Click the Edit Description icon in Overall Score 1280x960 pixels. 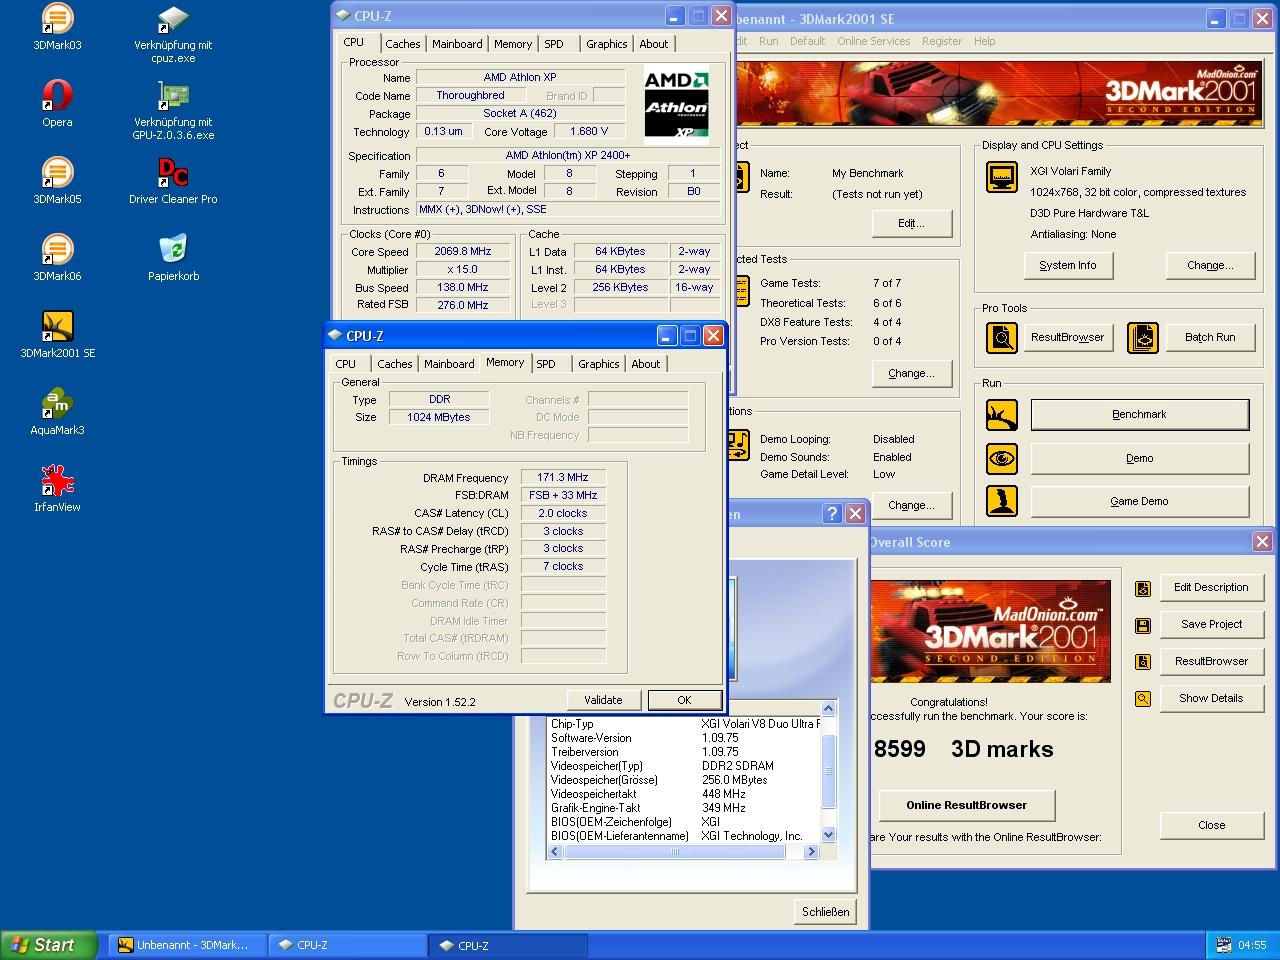pos(1143,588)
